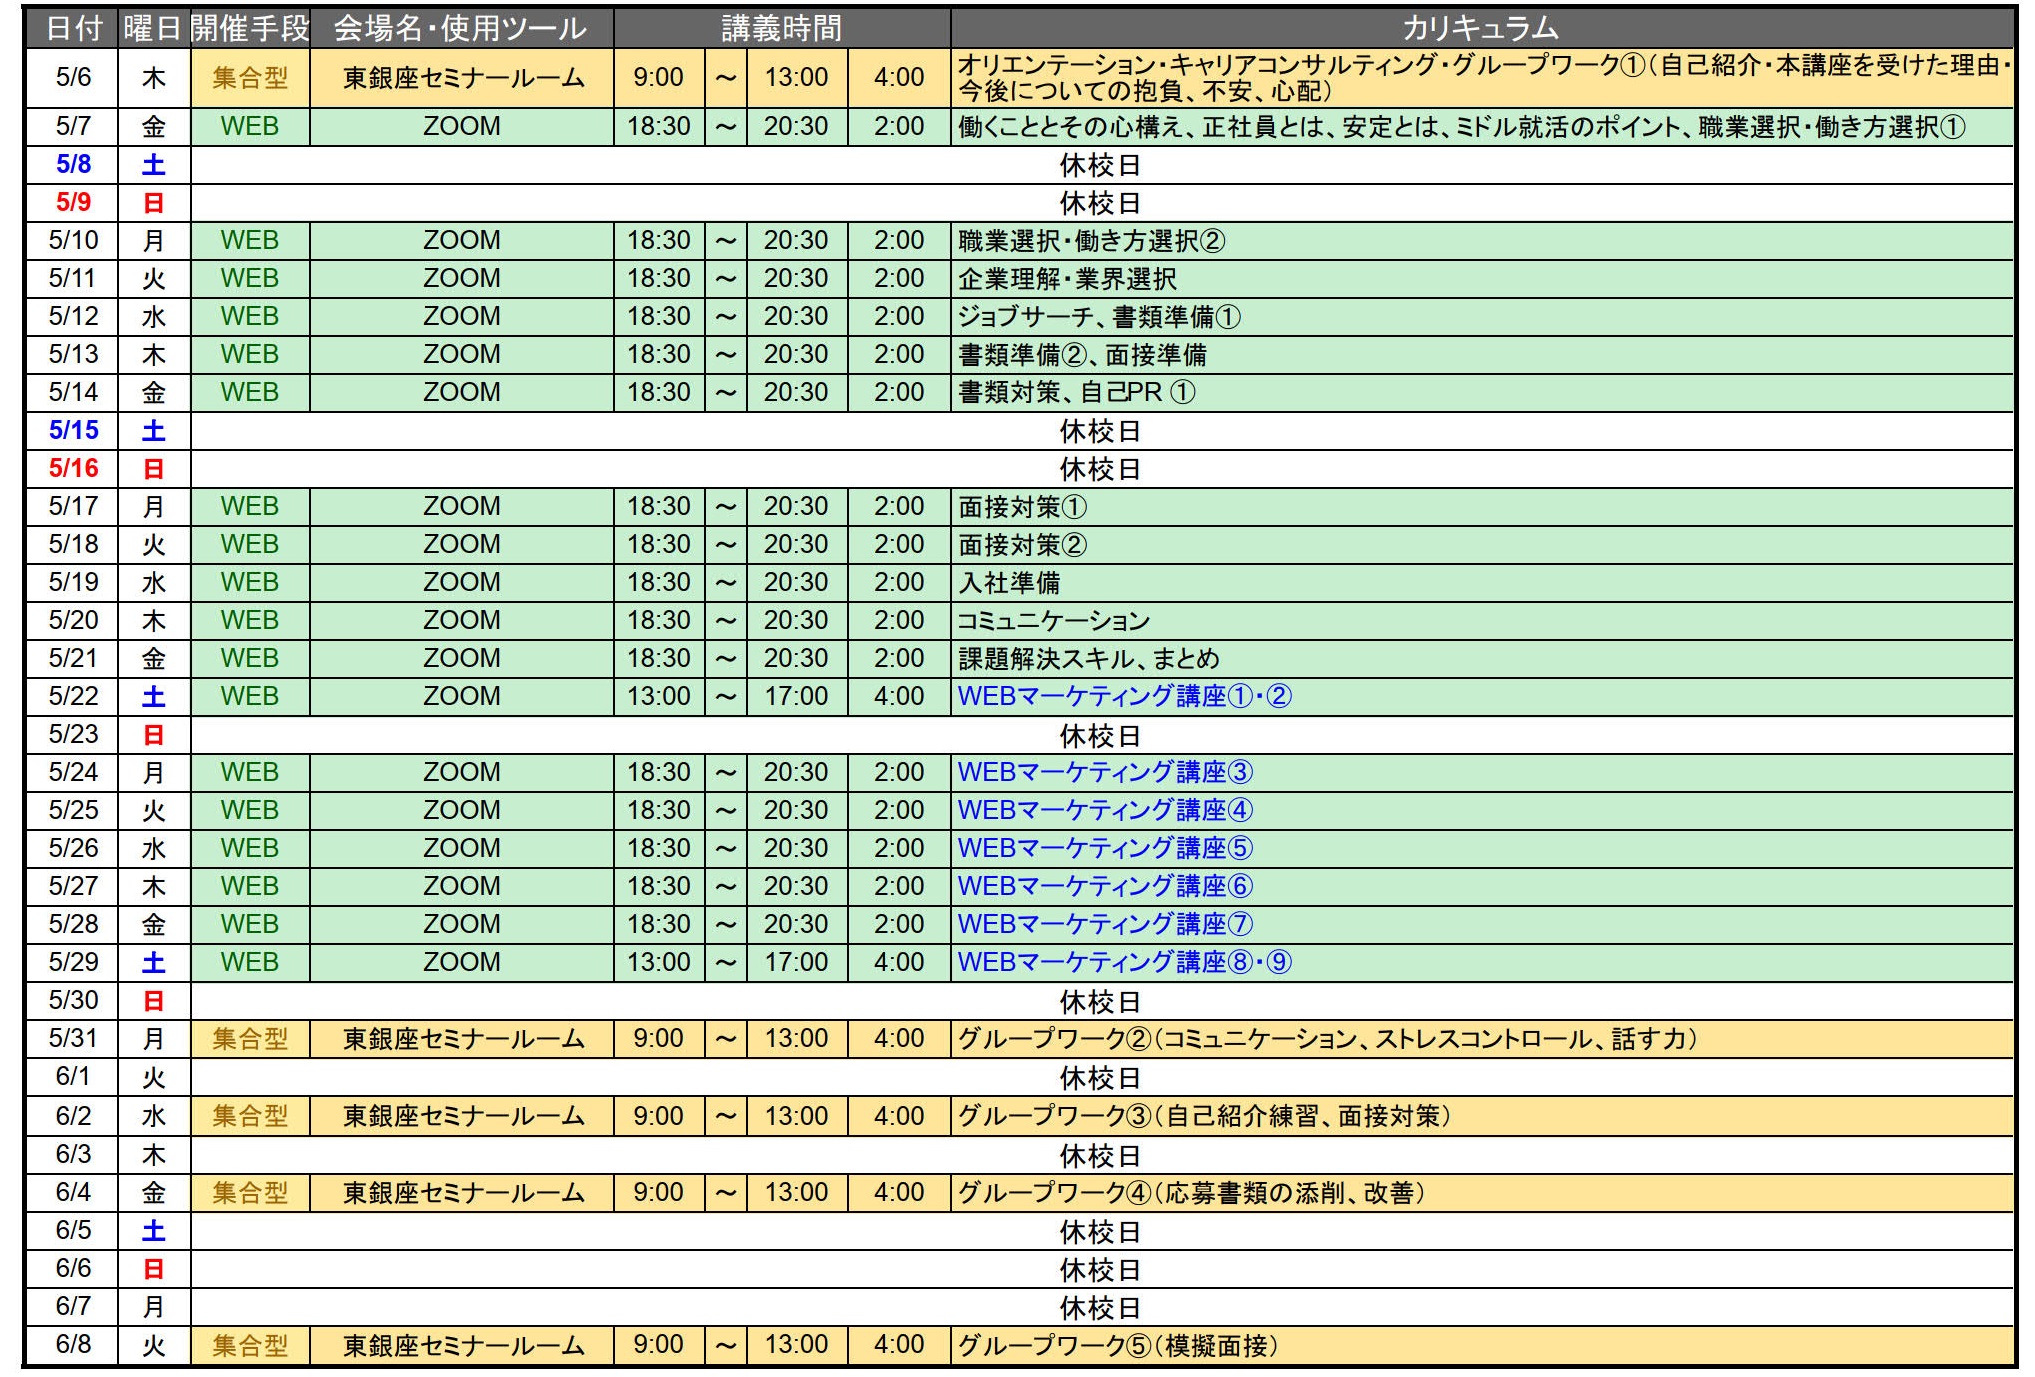Open WEBマーケティング講座⑥ link text
2035x1377 pixels.
1105,887
